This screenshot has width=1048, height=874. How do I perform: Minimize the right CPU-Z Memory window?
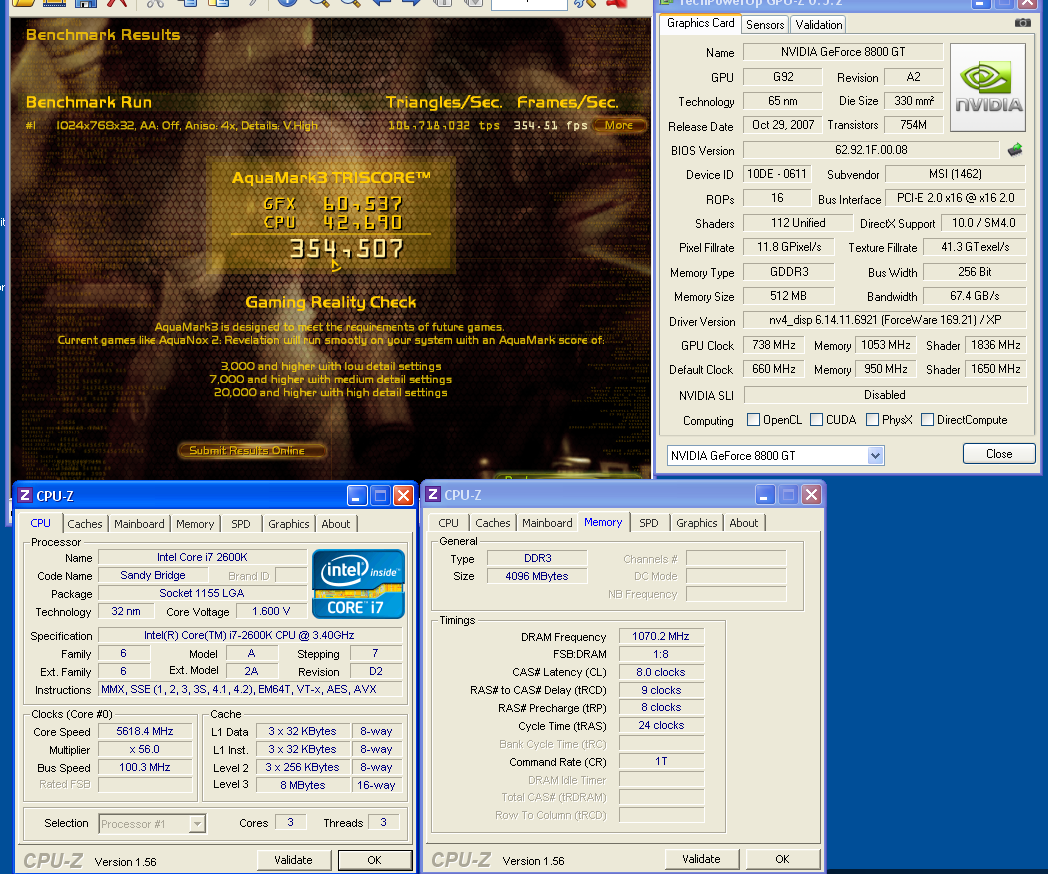765,494
